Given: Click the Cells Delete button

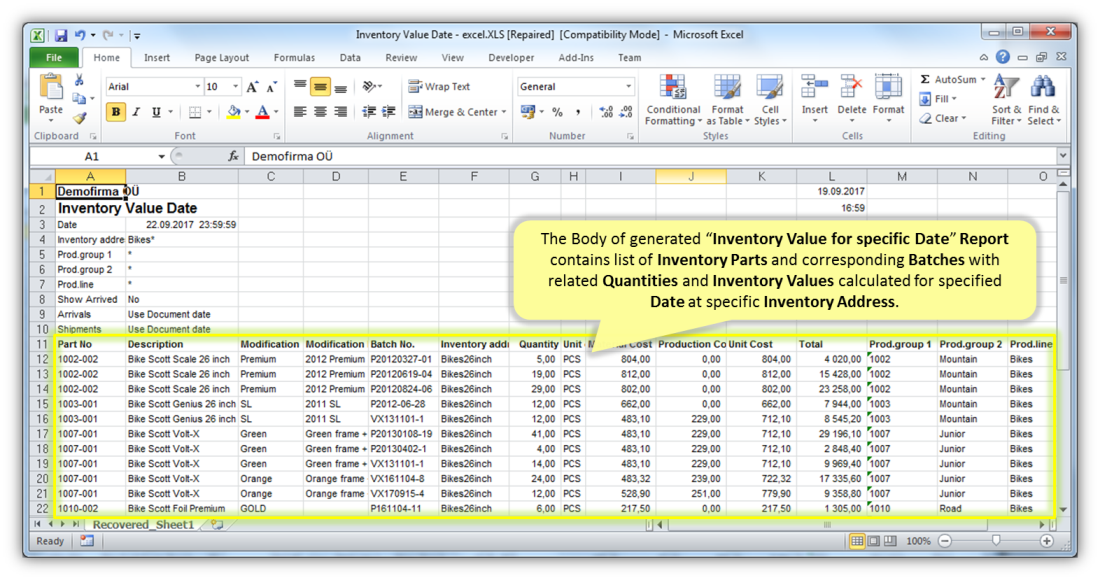Looking at the screenshot, I should [852, 100].
